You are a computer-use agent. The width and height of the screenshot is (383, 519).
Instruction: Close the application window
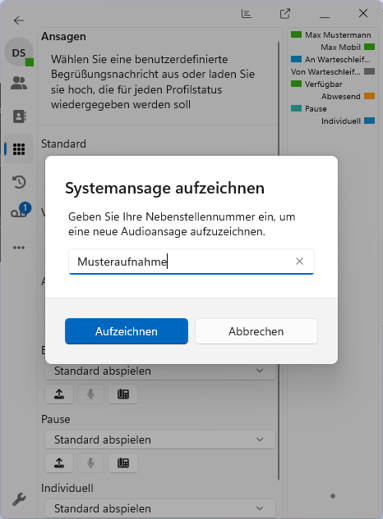363,13
